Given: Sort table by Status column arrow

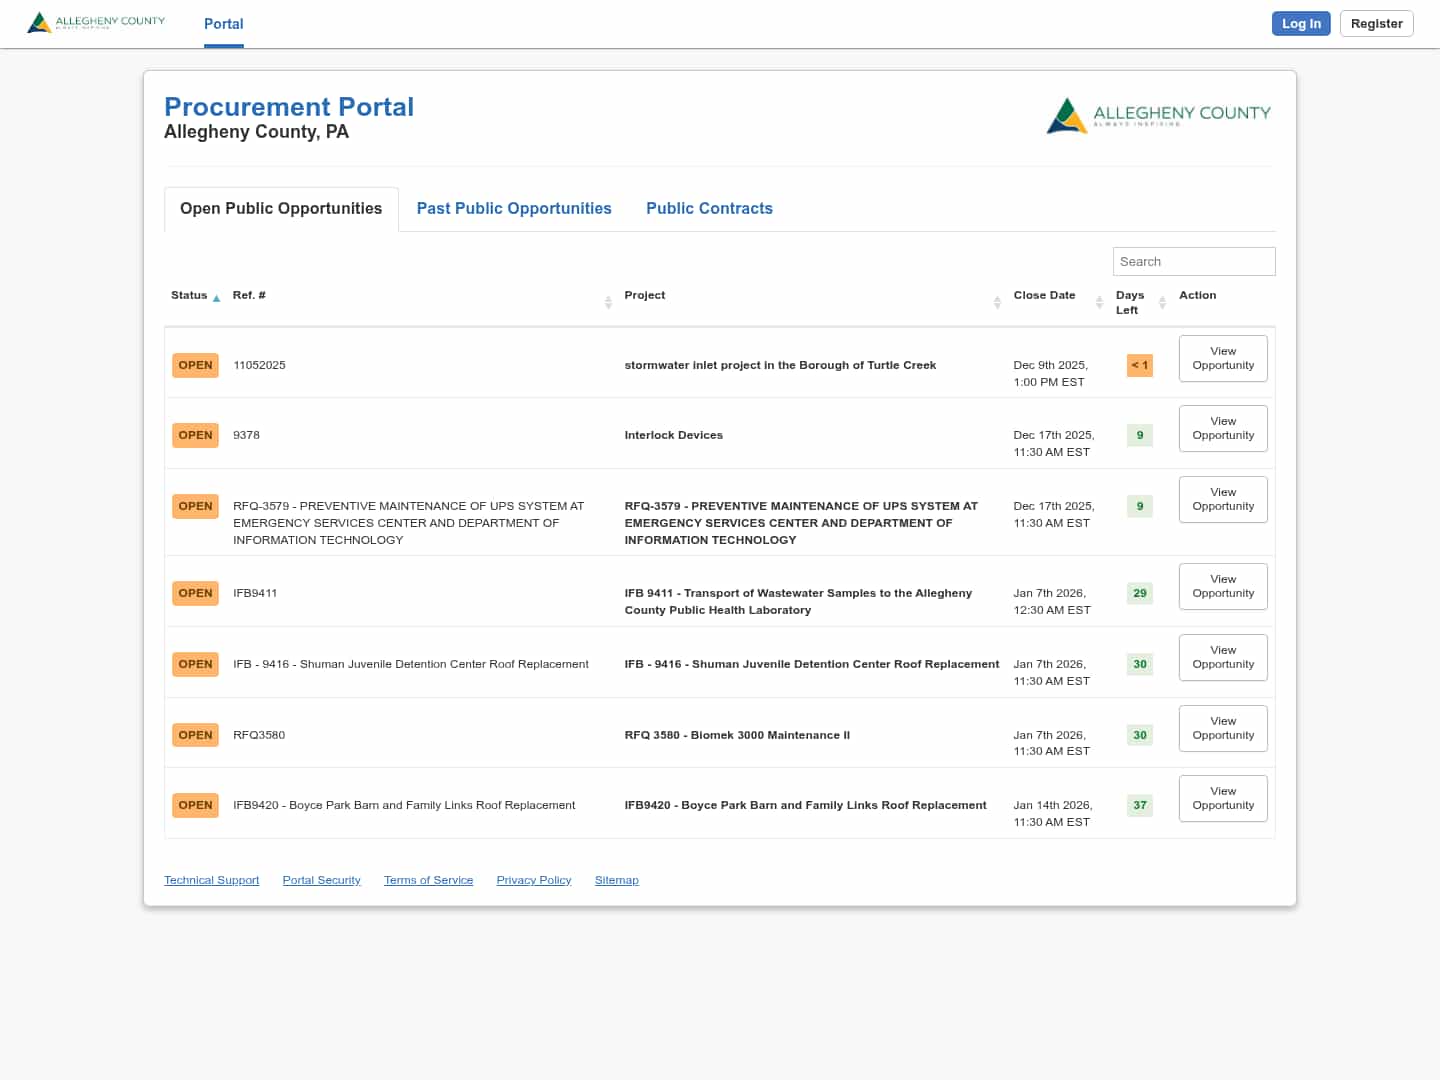Looking at the screenshot, I should 216,298.
